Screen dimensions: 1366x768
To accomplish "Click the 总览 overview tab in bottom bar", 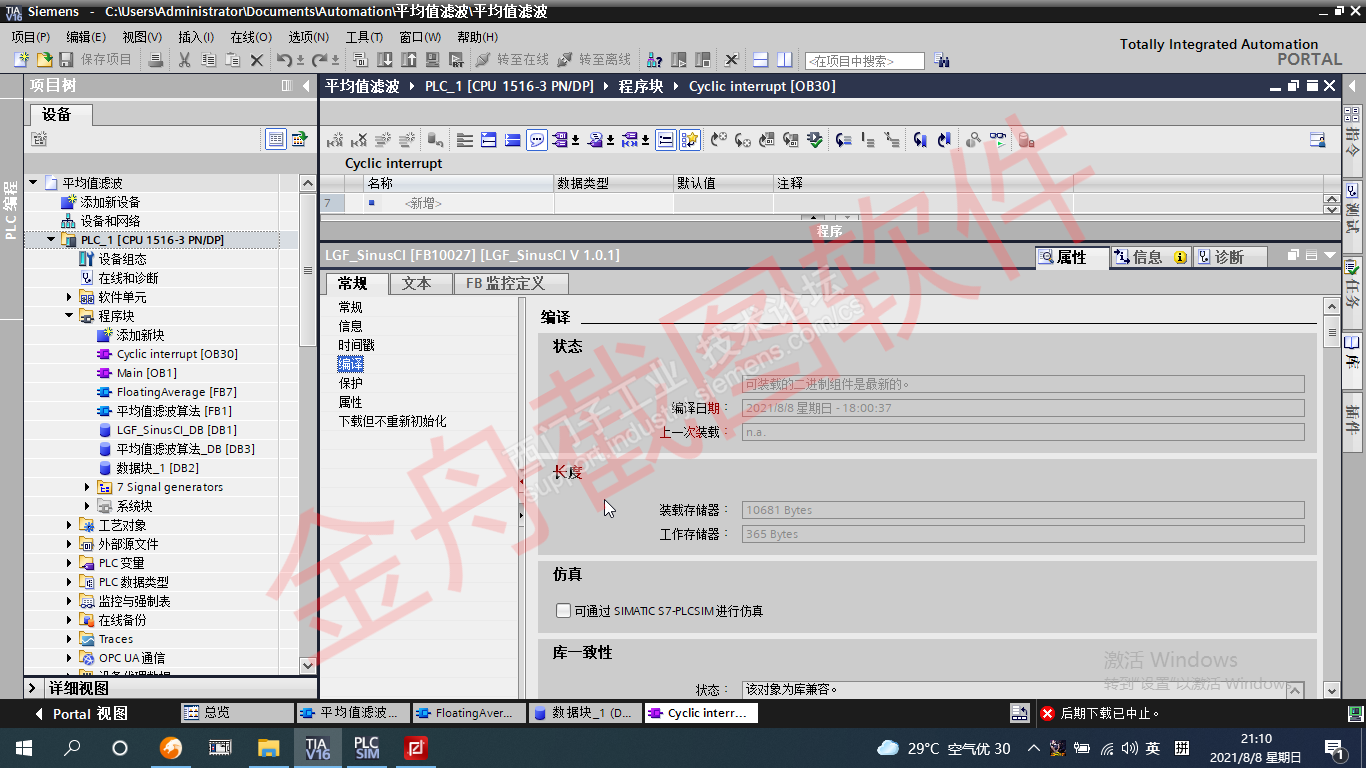I will coord(237,713).
